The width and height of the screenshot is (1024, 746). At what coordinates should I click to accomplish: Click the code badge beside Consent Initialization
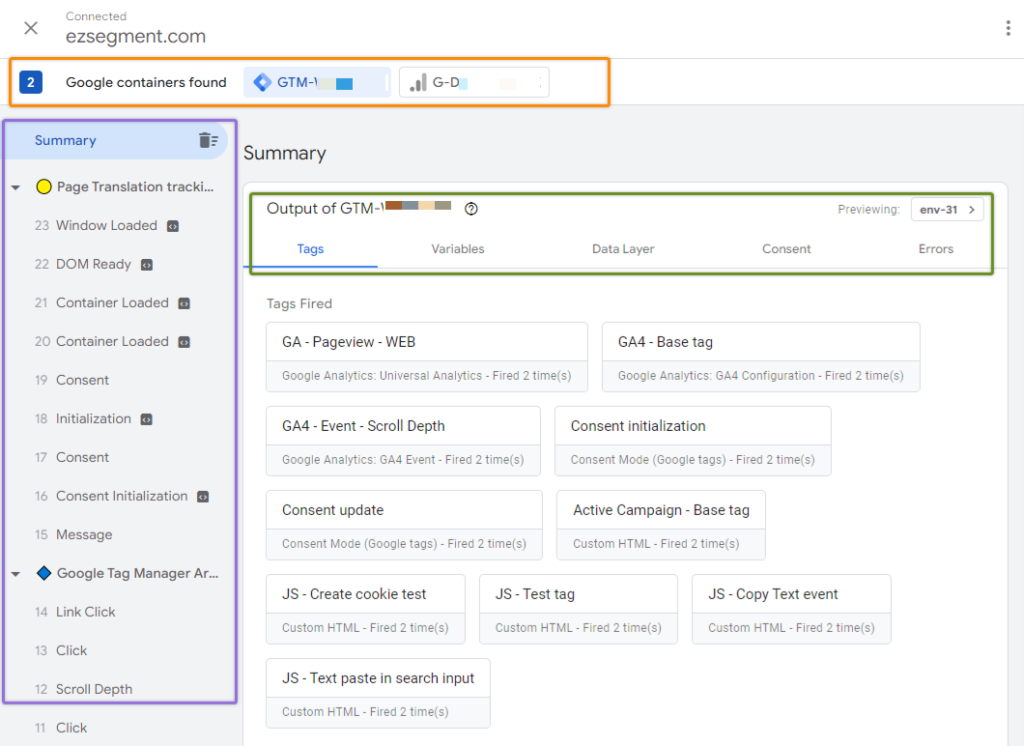coord(203,496)
